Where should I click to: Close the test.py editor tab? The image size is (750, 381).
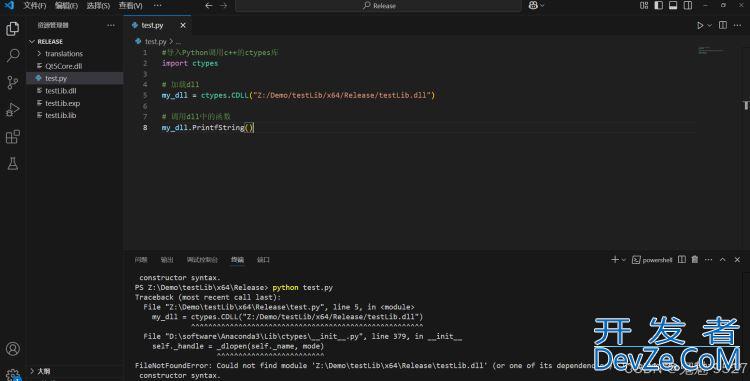pyautogui.click(x=183, y=25)
